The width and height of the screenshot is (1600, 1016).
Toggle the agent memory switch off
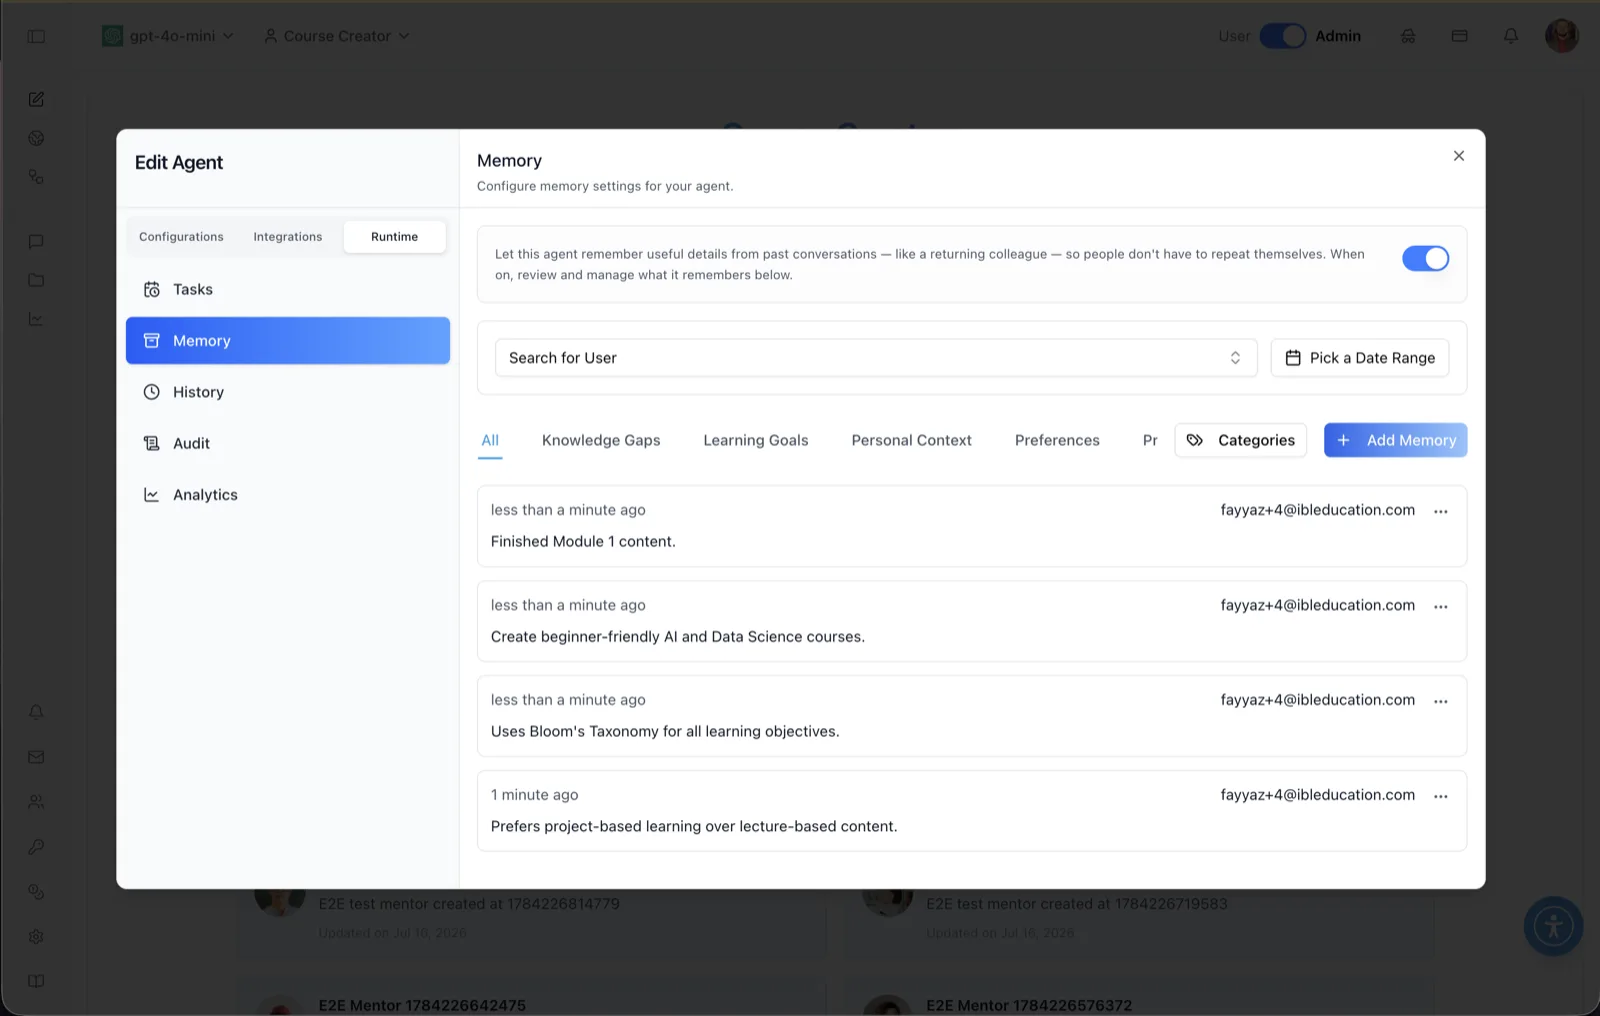pyautogui.click(x=1425, y=258)
